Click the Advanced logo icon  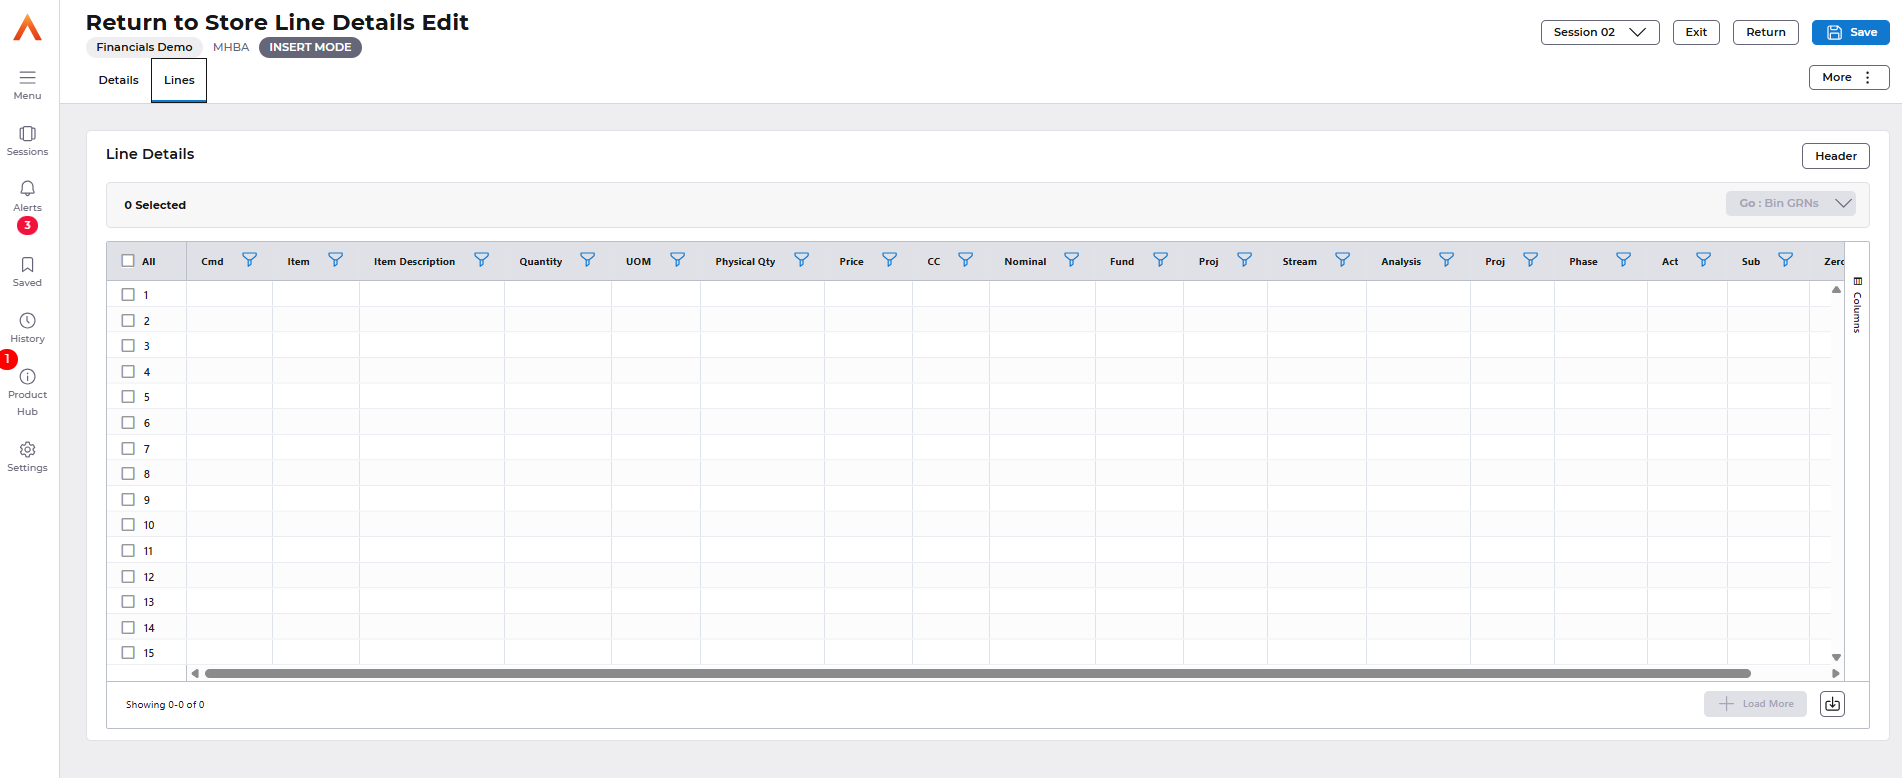click(x=28, y=28)
